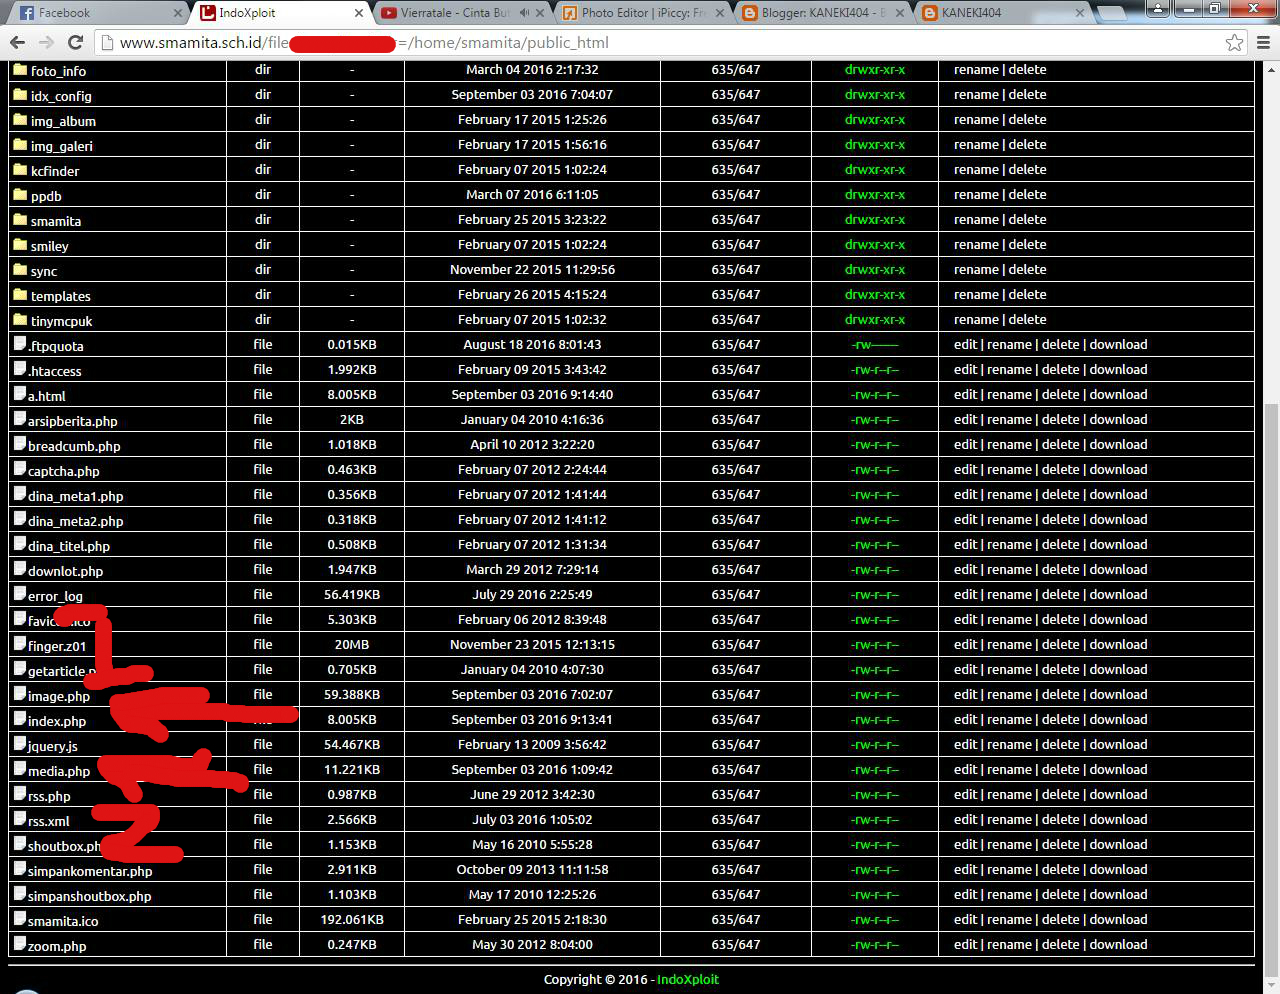Click rename for kcfinder folder
Image resolution: width=1280 pixels, height=994 pixels.
976,169
